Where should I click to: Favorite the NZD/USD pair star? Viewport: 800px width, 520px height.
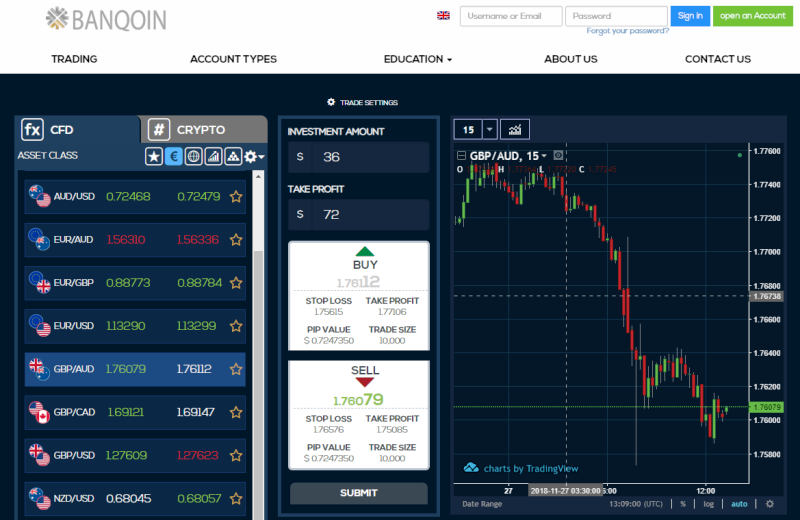236,498
